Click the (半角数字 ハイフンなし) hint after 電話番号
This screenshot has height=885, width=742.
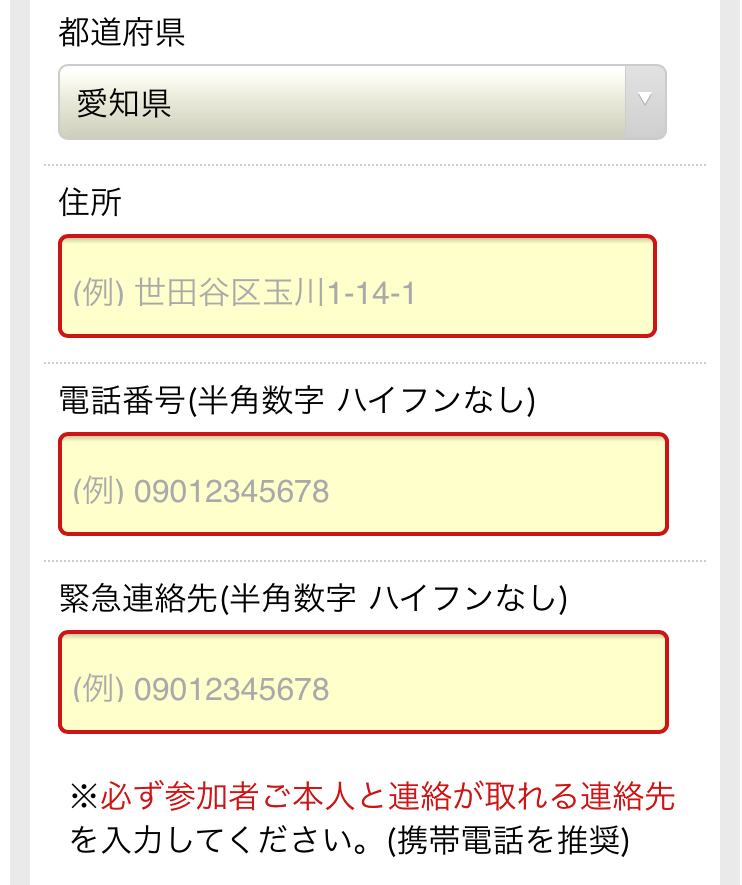361,400
